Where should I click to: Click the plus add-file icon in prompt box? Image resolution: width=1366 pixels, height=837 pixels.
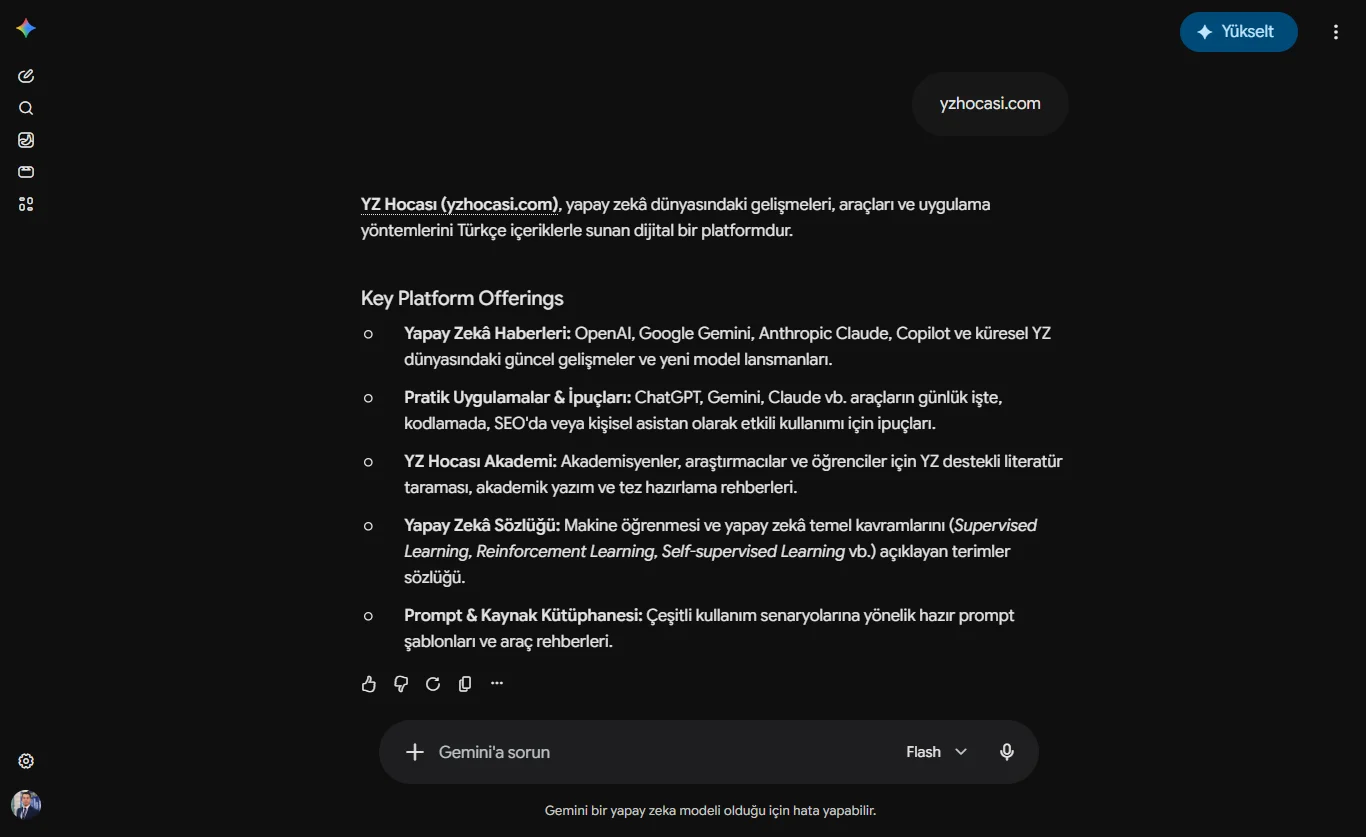coord(415,752)
